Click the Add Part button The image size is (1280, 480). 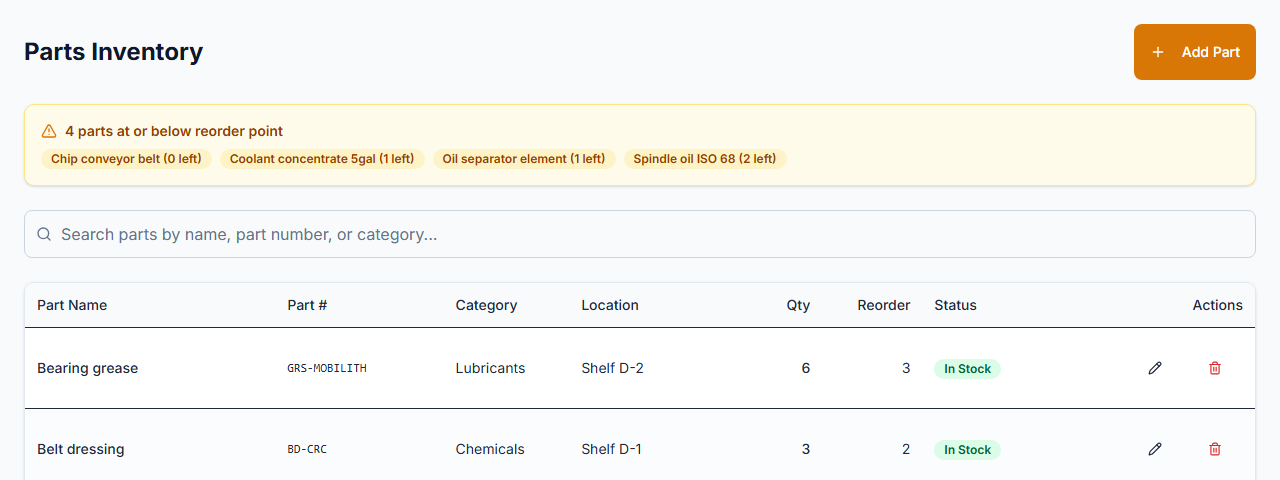click(1194, 52)
